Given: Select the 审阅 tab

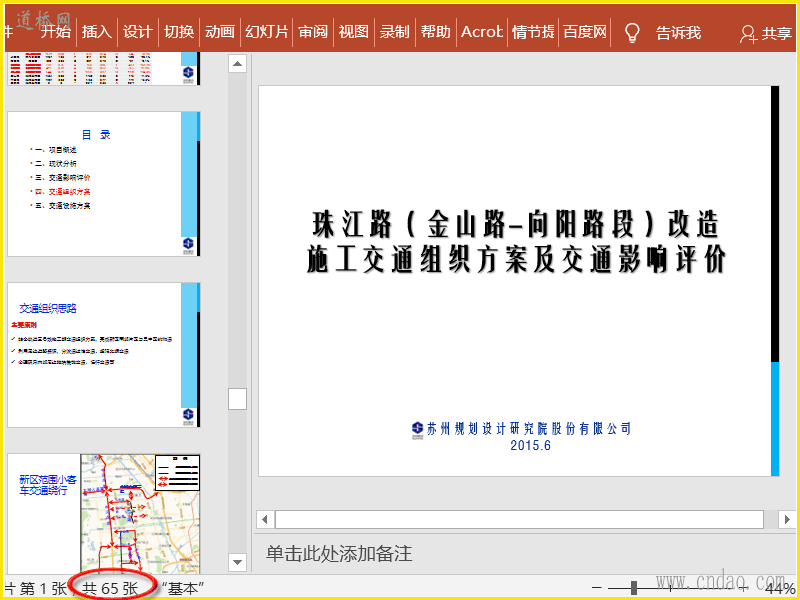Looking at the screenshot, I should (313, 32).
